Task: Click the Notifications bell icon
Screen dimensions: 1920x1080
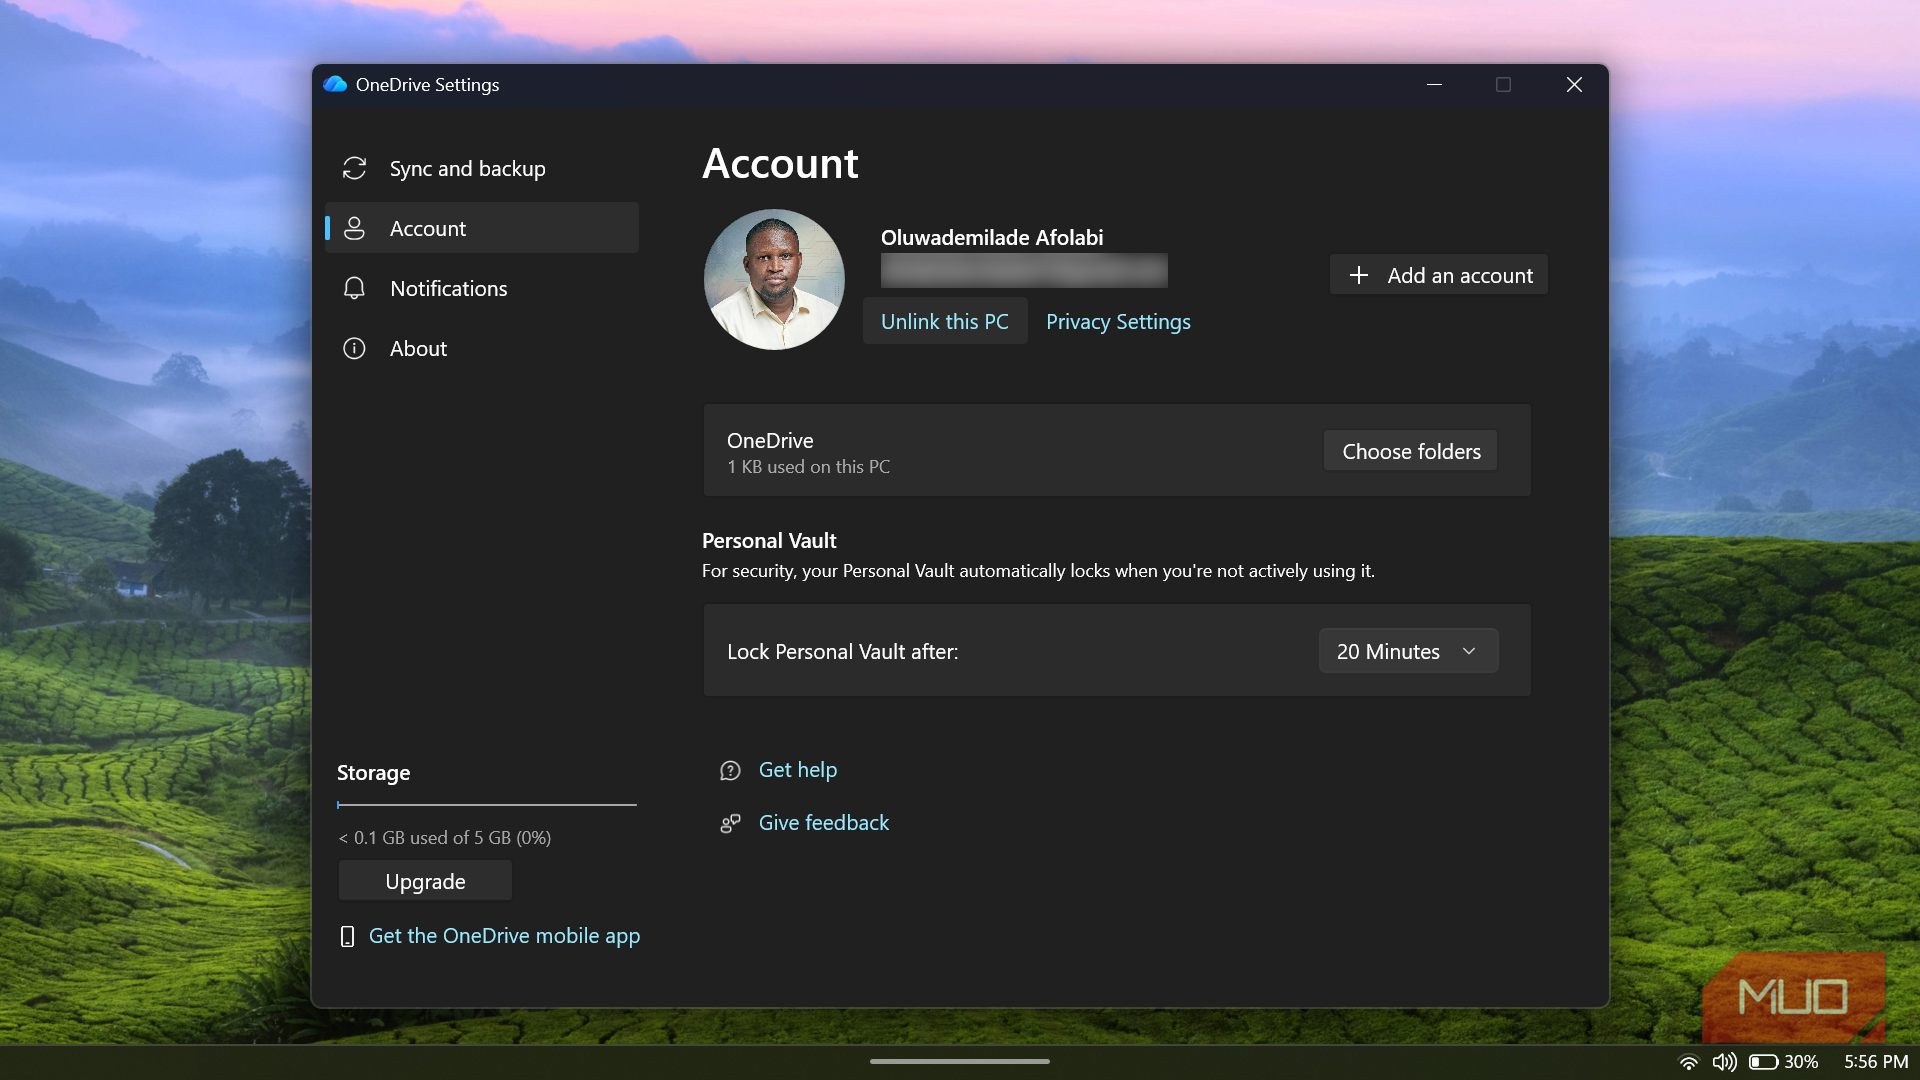Action: pyautogui.click(x=354, y=288)
